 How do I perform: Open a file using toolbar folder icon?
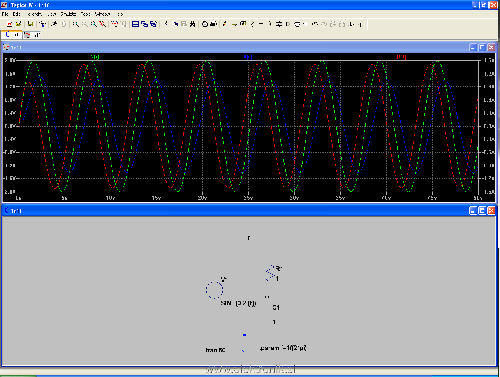point(19,24)
